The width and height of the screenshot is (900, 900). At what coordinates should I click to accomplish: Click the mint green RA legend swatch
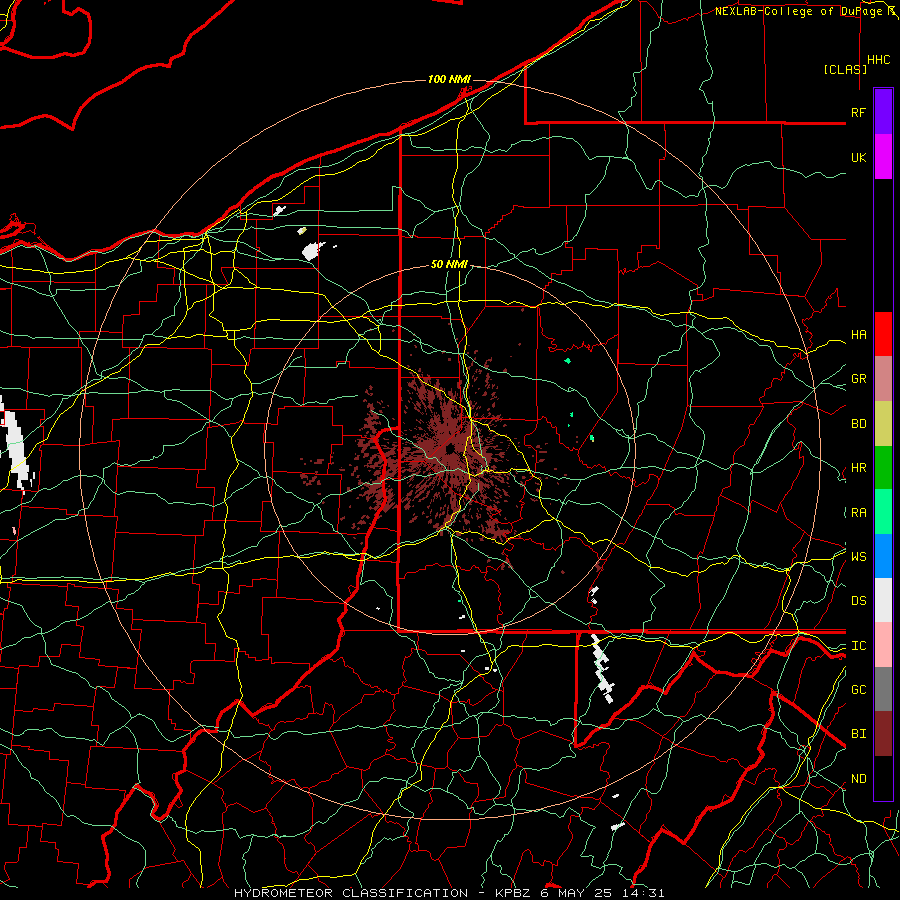(883, 512)
